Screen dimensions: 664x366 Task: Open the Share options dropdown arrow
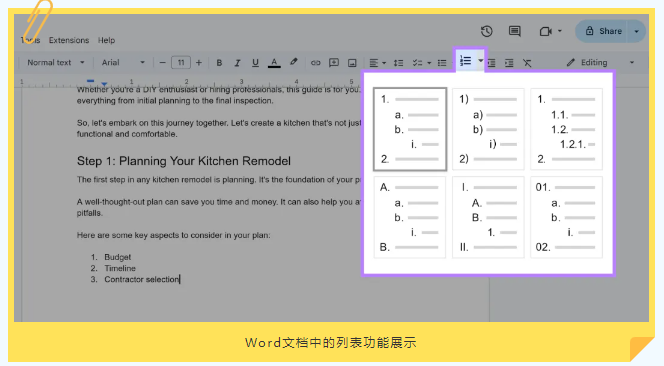tap(636, 31)
